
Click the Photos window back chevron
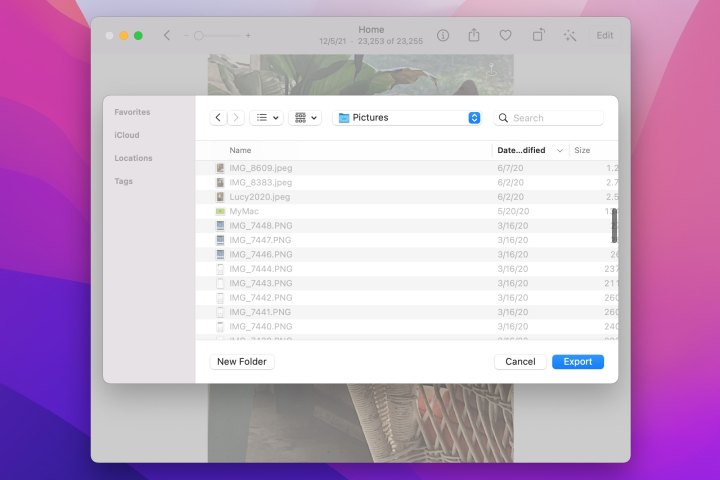[x=167, y=35]
